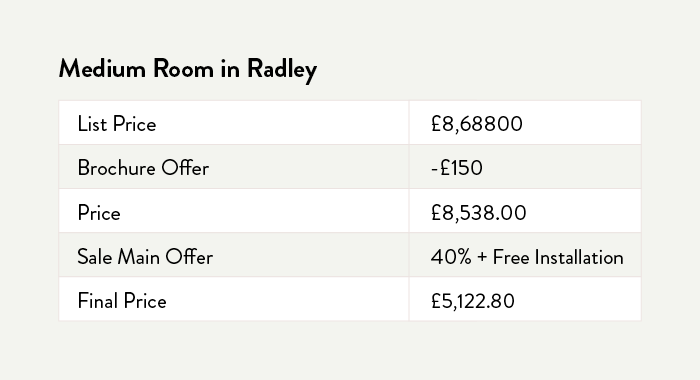Click the word Free in the offer text
Screen dimensions: 700x380
coord(511,257)
